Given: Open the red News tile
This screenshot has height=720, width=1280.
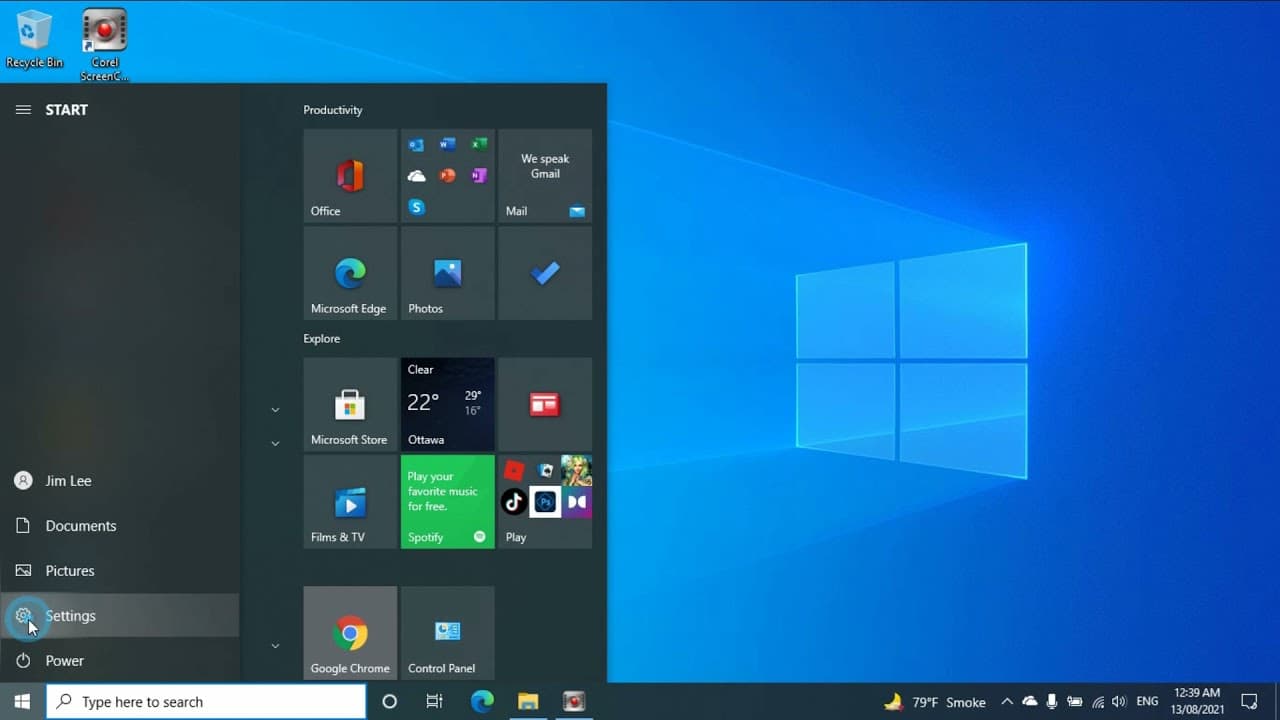Looking at the screenshot, I should [x=545, y=404].
